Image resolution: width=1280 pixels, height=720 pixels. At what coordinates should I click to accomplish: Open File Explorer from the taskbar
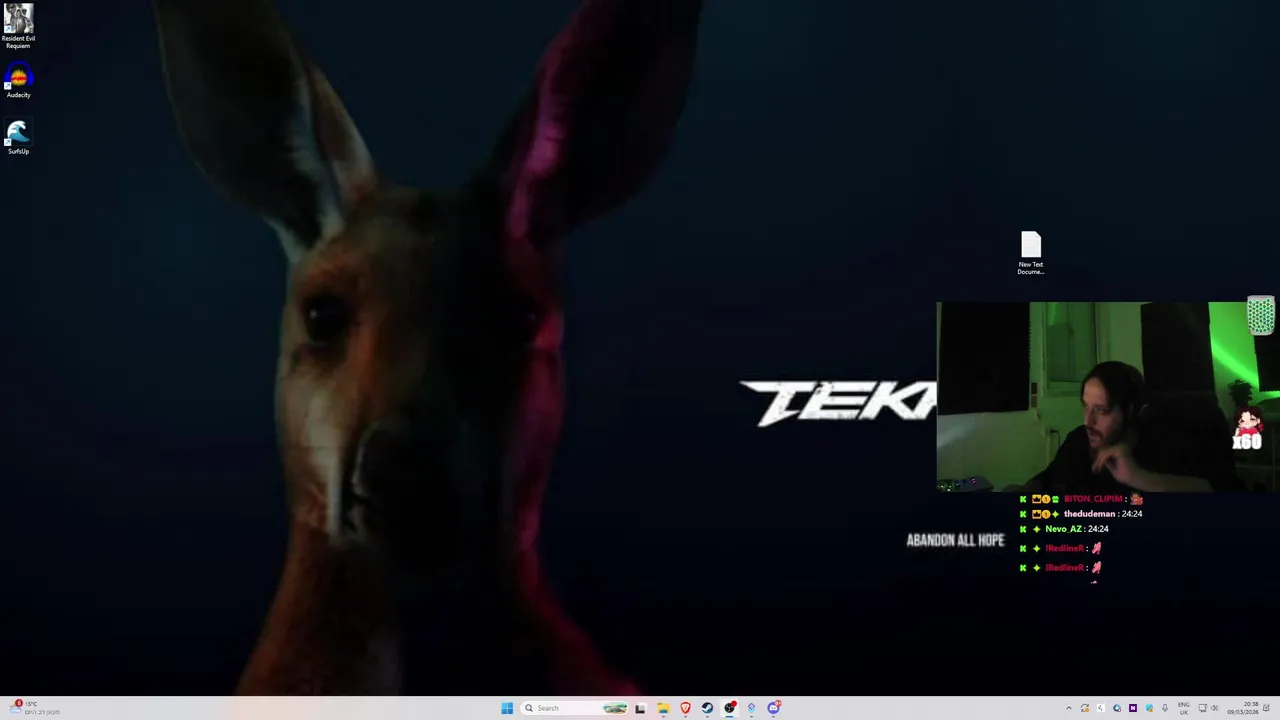coord(663,708)
